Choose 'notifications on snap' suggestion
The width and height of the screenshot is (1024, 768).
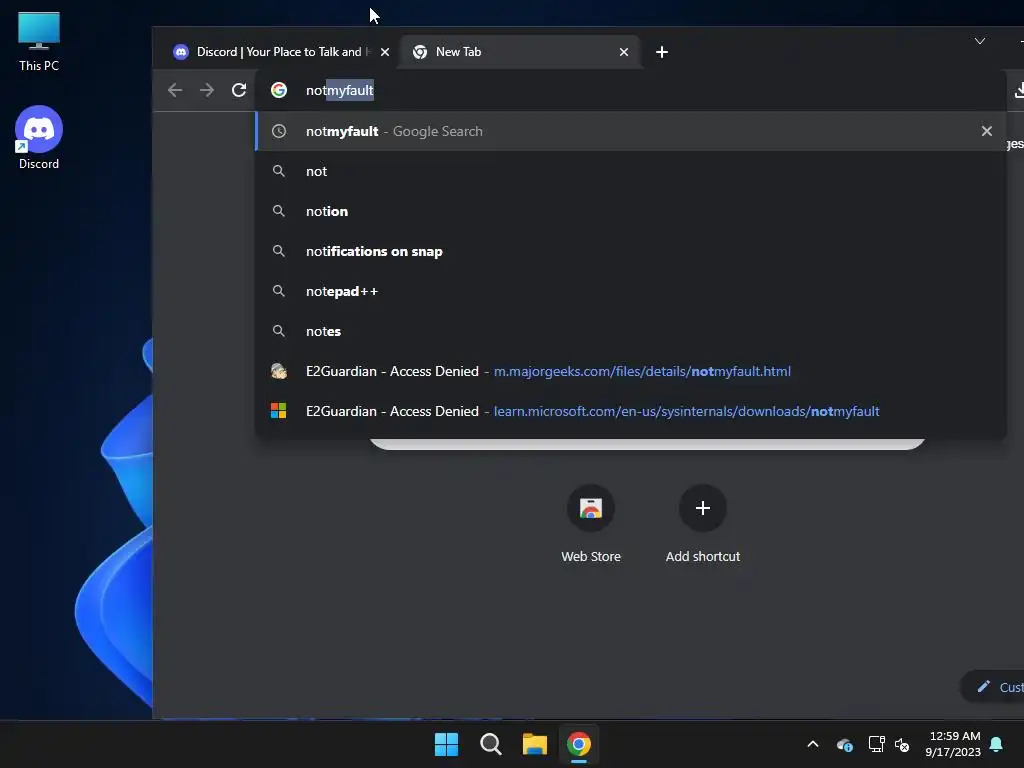point(631,251)
